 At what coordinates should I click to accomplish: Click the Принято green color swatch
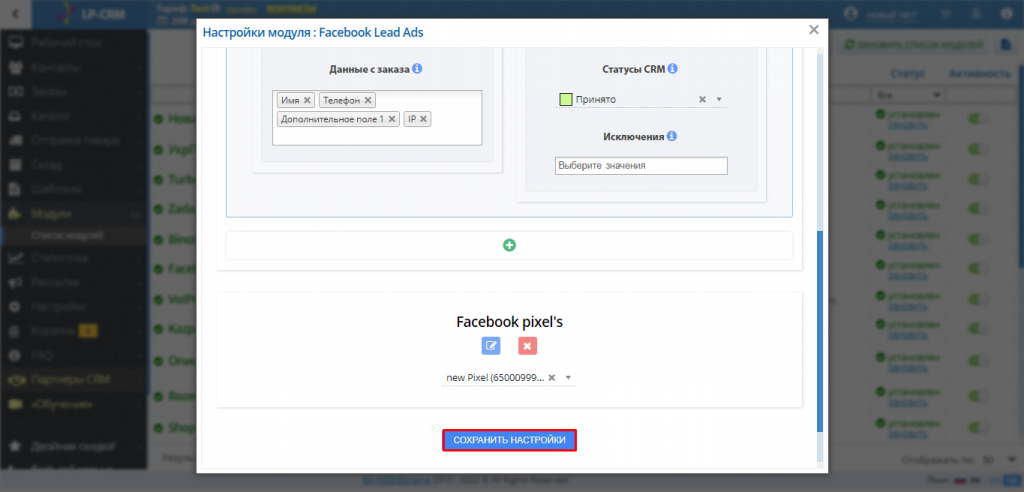pyautogui.click(x=566, y=99)
